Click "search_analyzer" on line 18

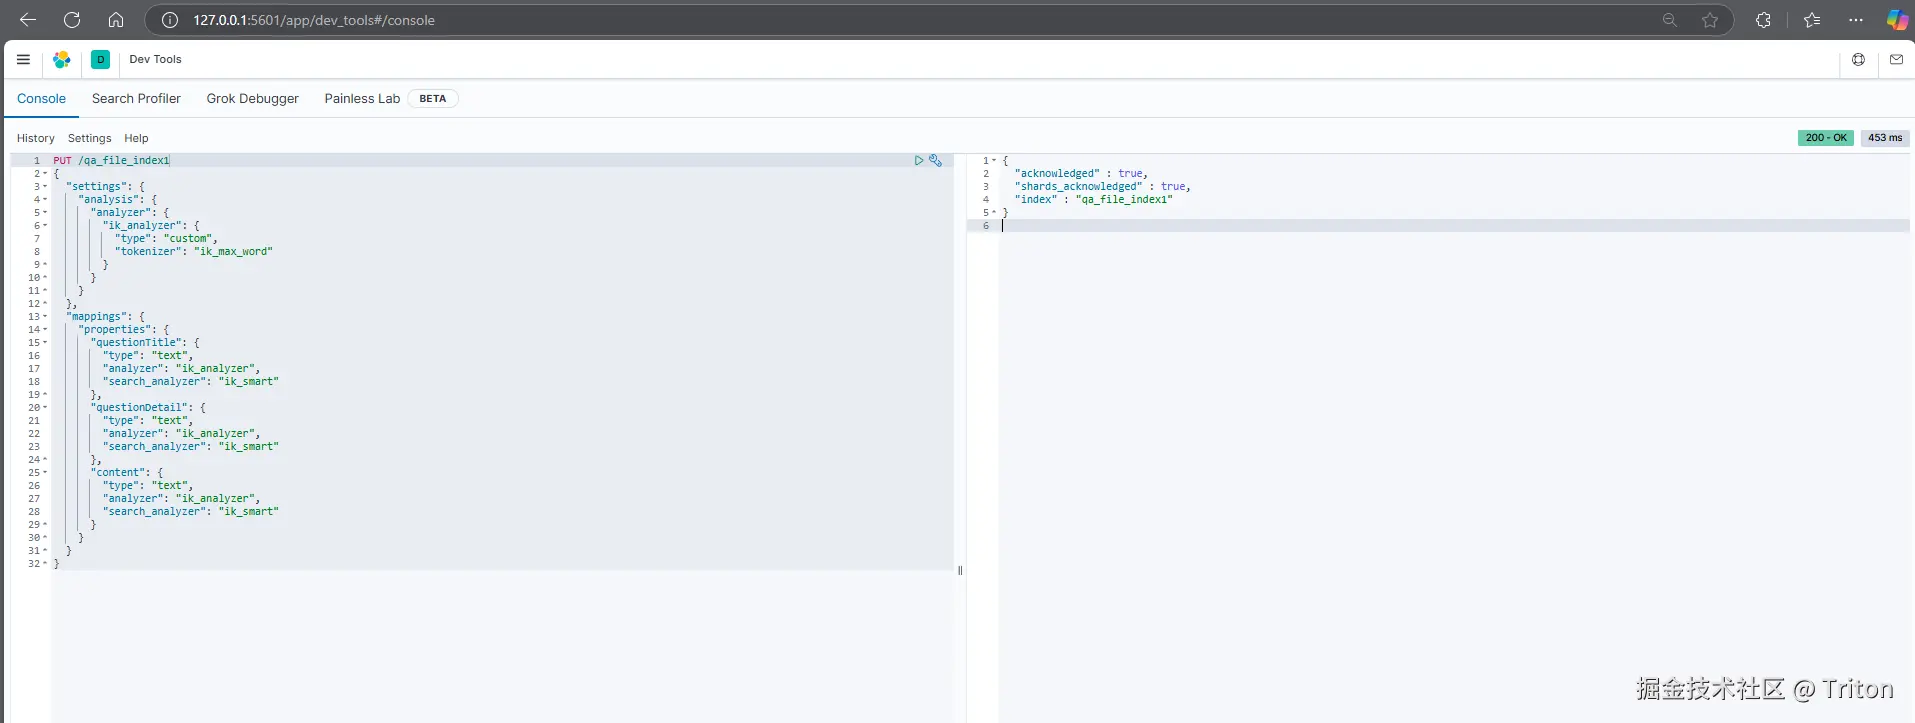pos(153,382)
